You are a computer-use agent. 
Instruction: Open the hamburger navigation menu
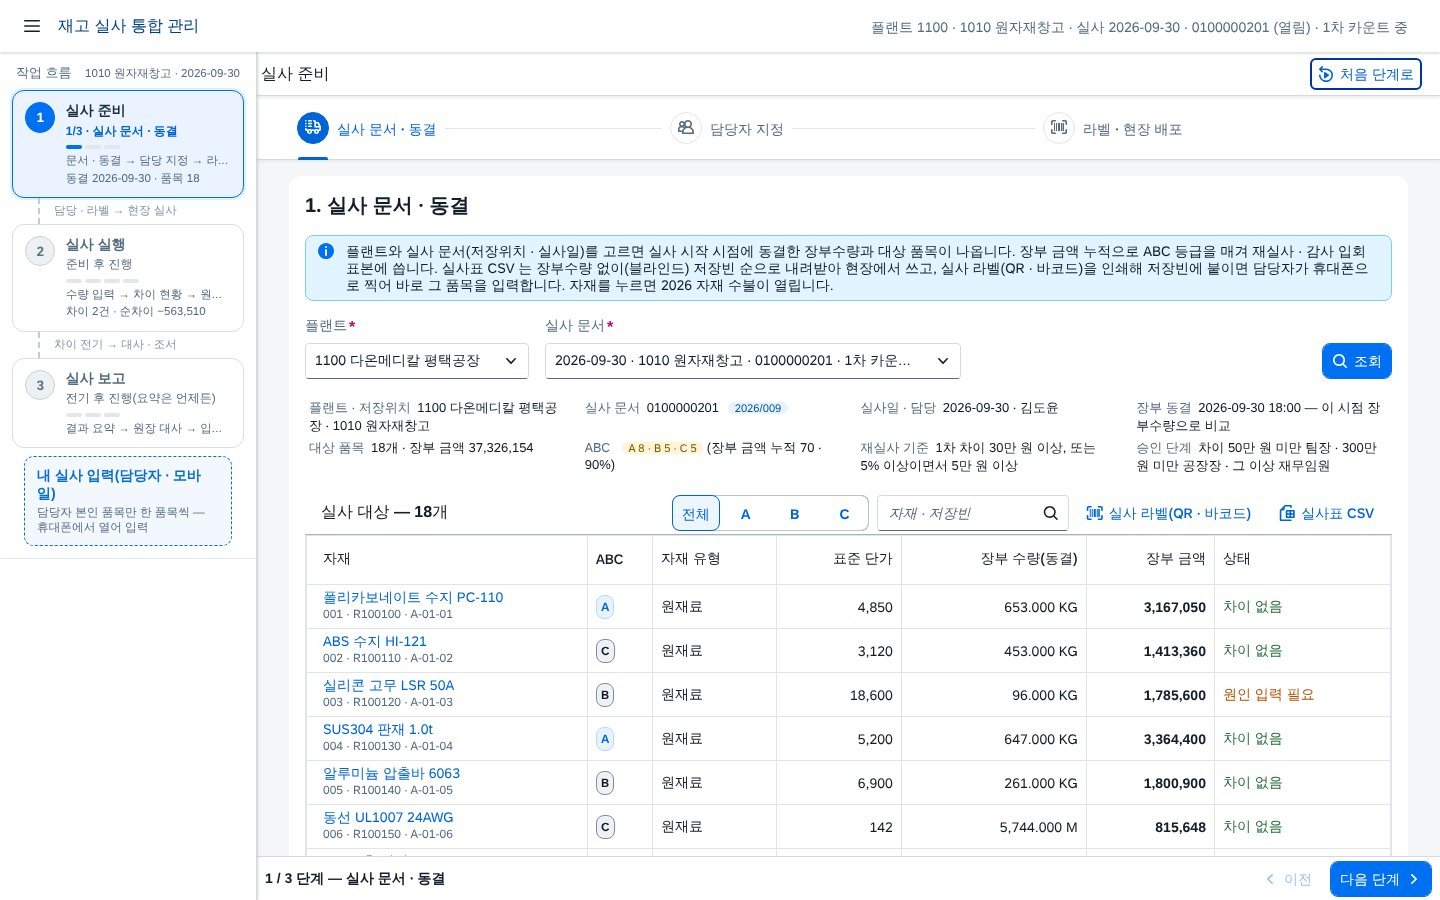click(32, 26)
